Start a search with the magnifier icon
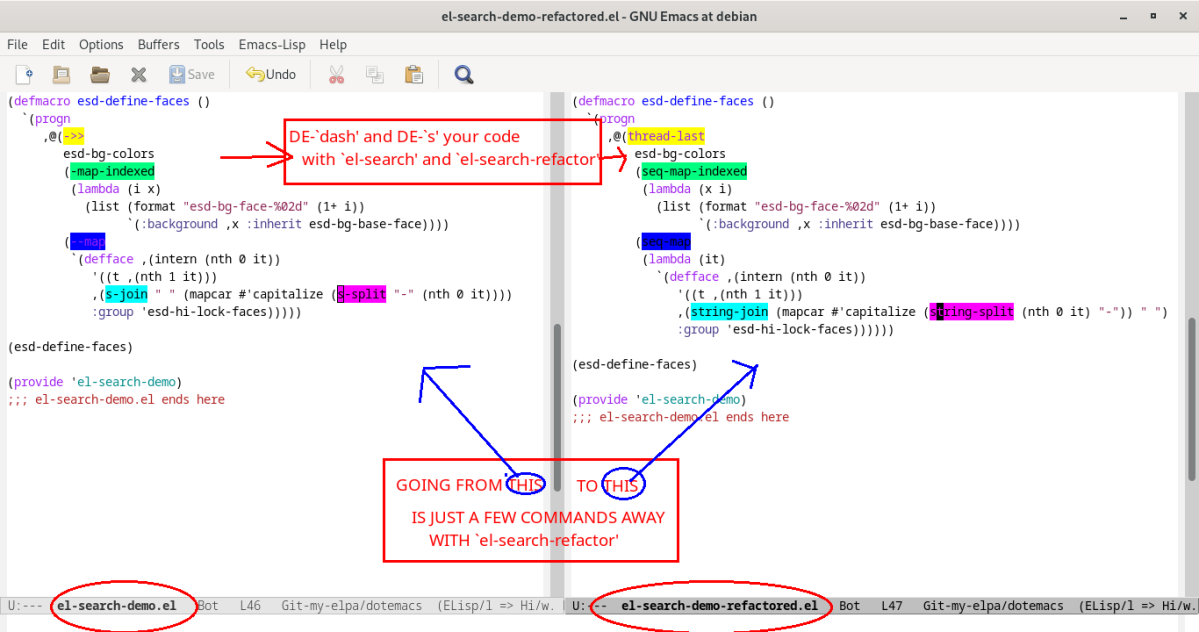1199x632 pixels. (x=463, y=74)
